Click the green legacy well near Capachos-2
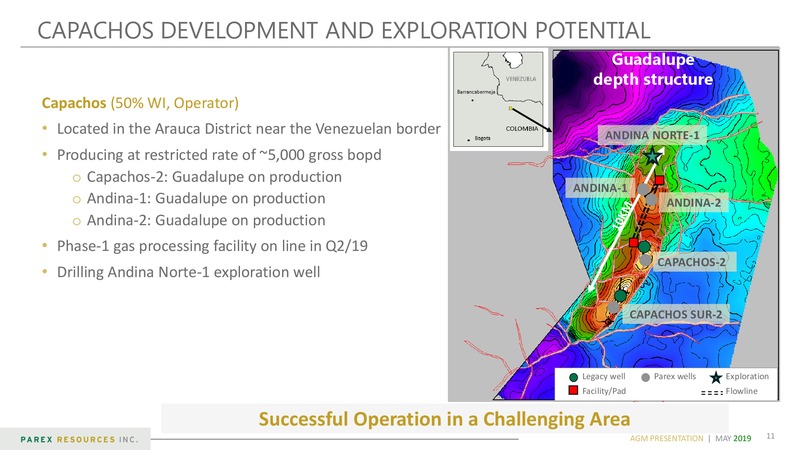 pos(644,247)
